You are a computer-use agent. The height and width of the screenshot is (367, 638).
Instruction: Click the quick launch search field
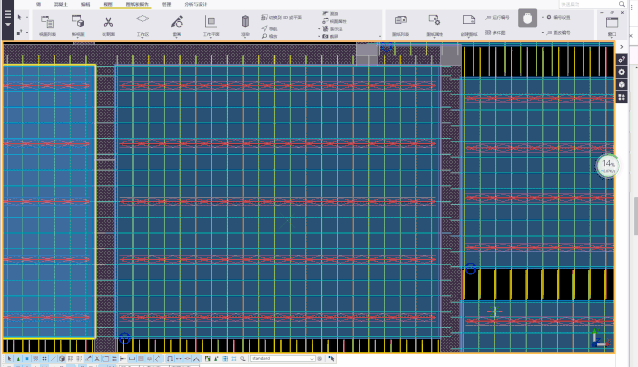point(588,4)
